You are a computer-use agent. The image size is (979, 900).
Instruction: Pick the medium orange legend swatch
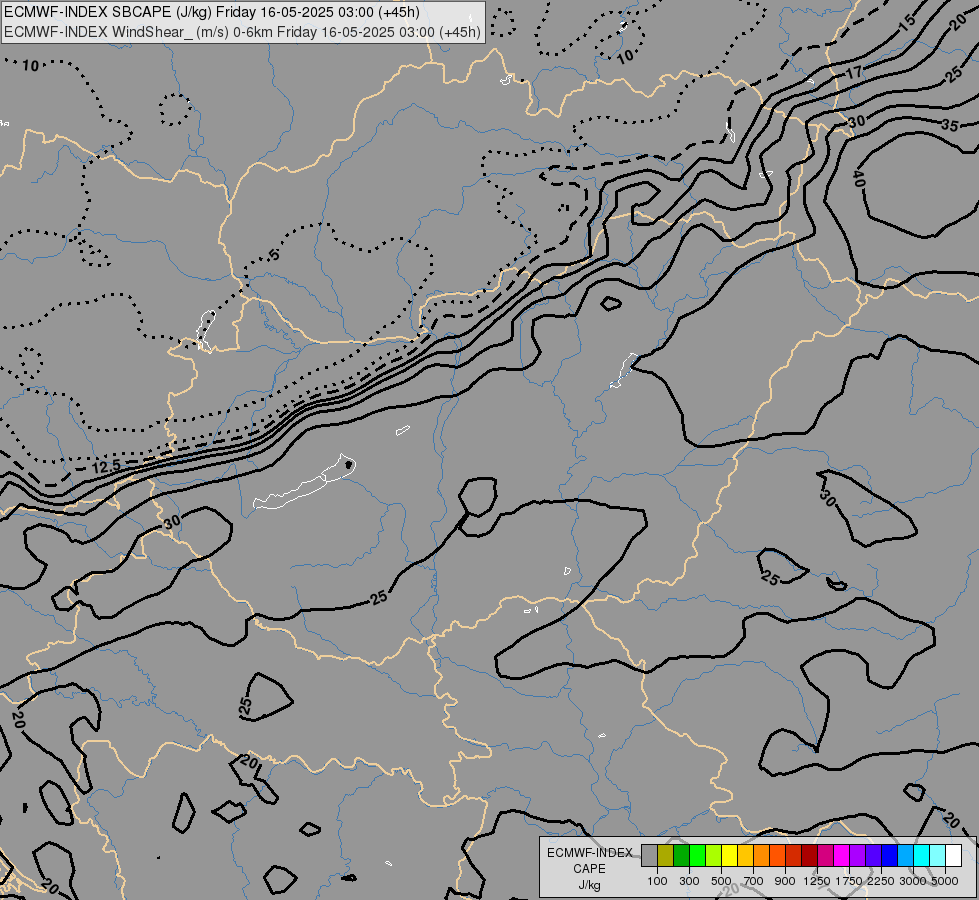[762, 856]
